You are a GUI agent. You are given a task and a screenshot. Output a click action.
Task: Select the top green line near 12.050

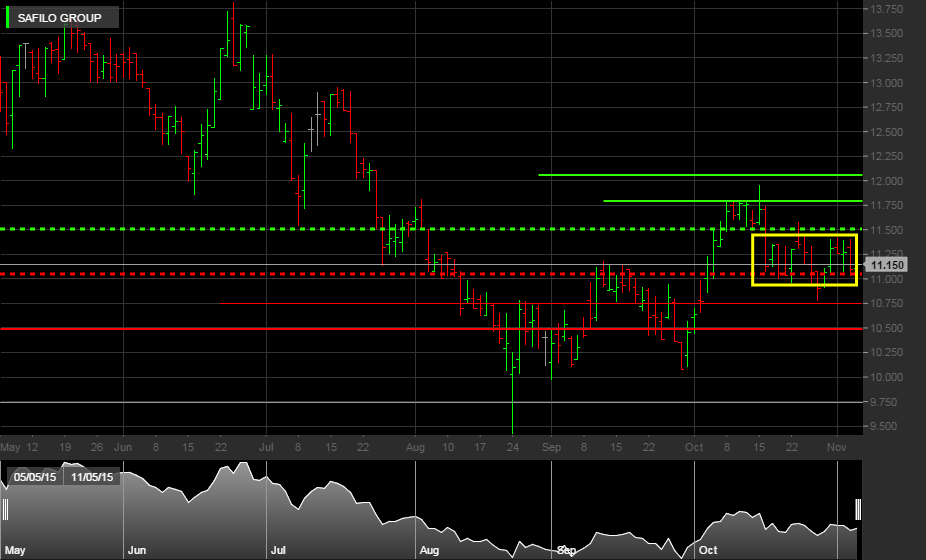(x=700, y=175)
